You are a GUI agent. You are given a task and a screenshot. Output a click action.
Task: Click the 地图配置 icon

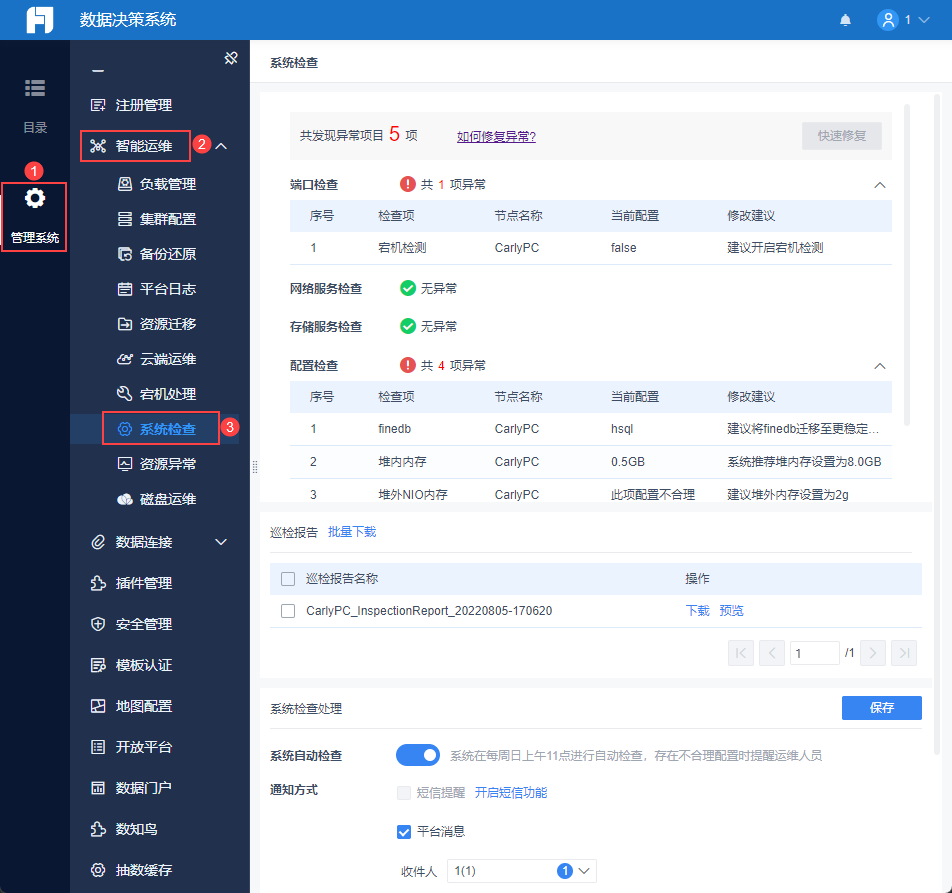[98, 706]
